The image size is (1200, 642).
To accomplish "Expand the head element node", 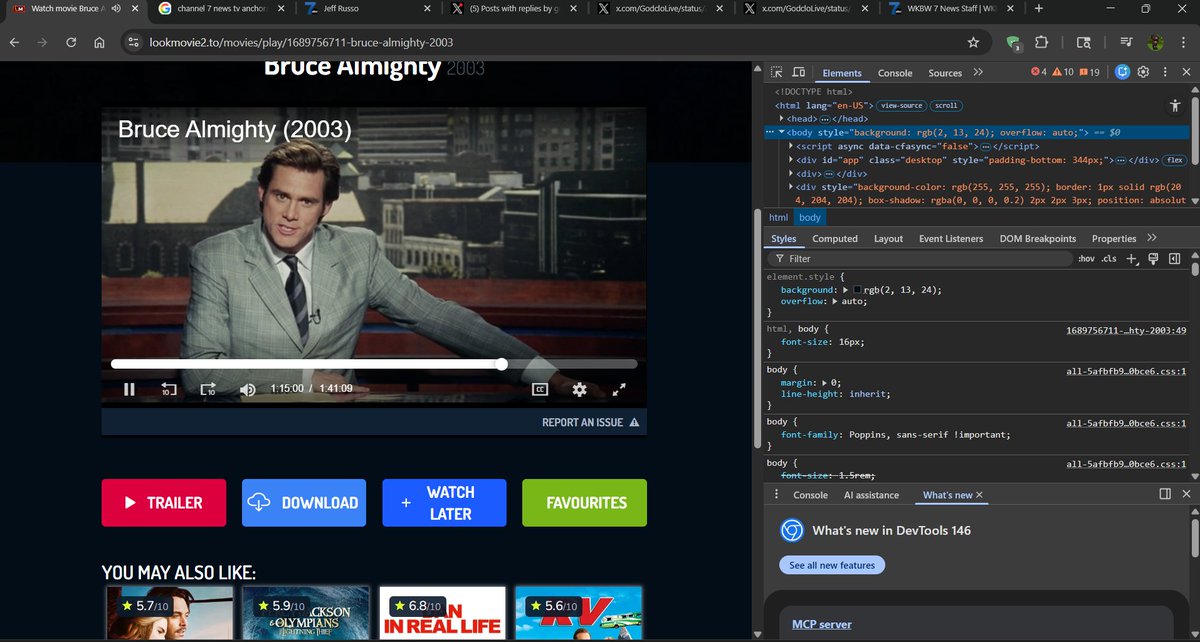I will (781, 119).
